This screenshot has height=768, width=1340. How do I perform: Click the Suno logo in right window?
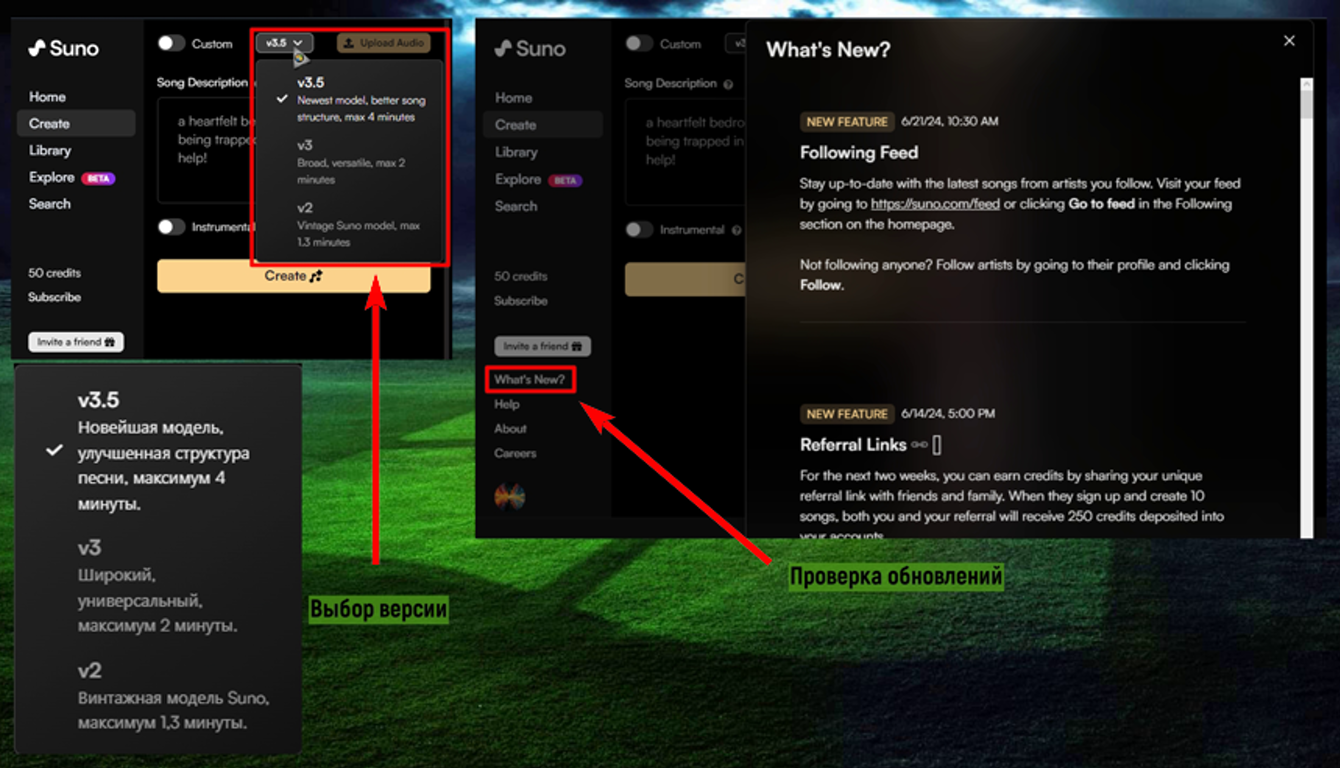(x=529, y=48)
